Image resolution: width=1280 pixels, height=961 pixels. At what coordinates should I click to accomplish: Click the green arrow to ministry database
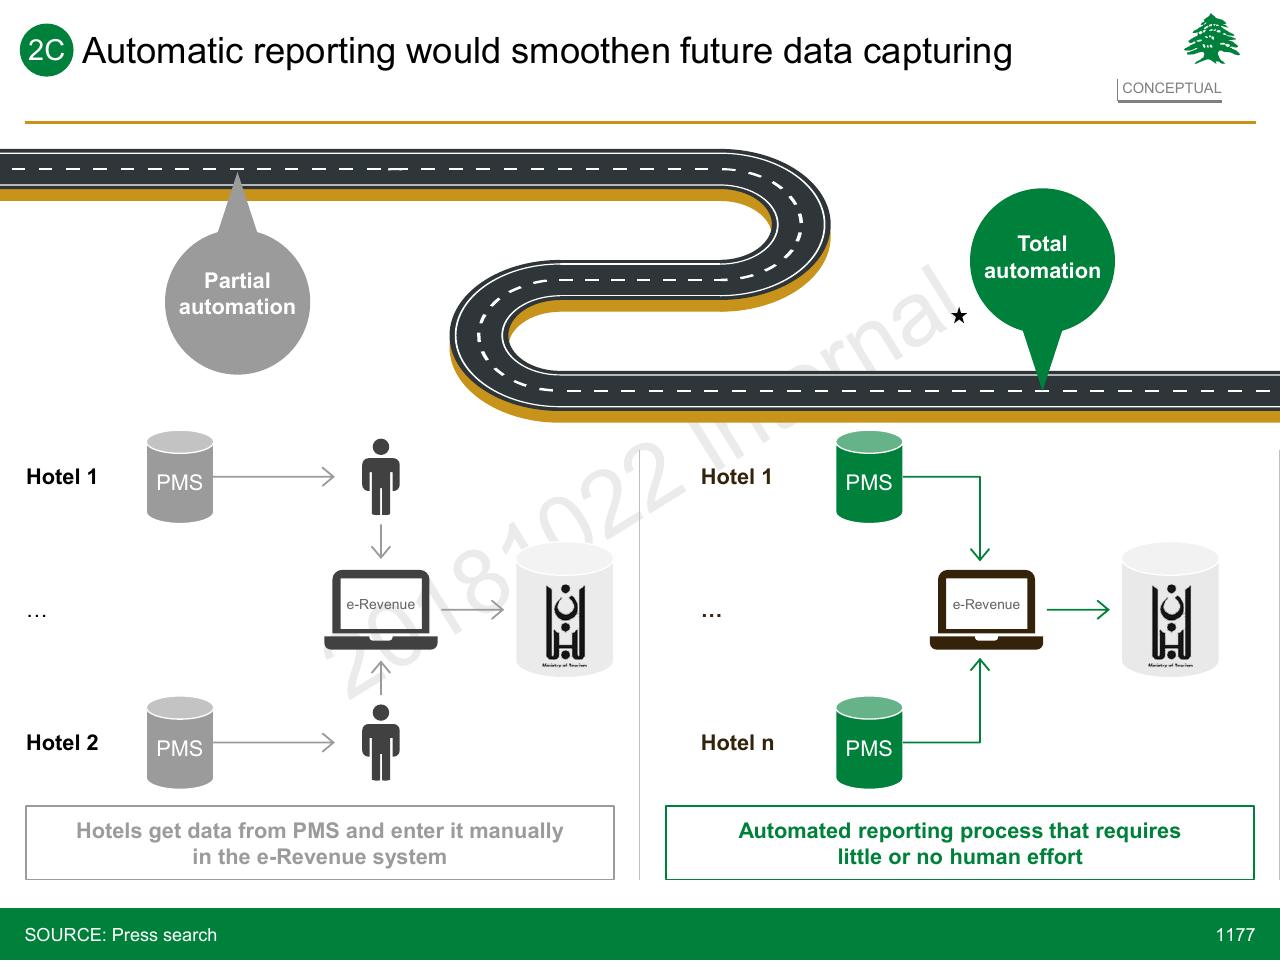coord(1078,609)
